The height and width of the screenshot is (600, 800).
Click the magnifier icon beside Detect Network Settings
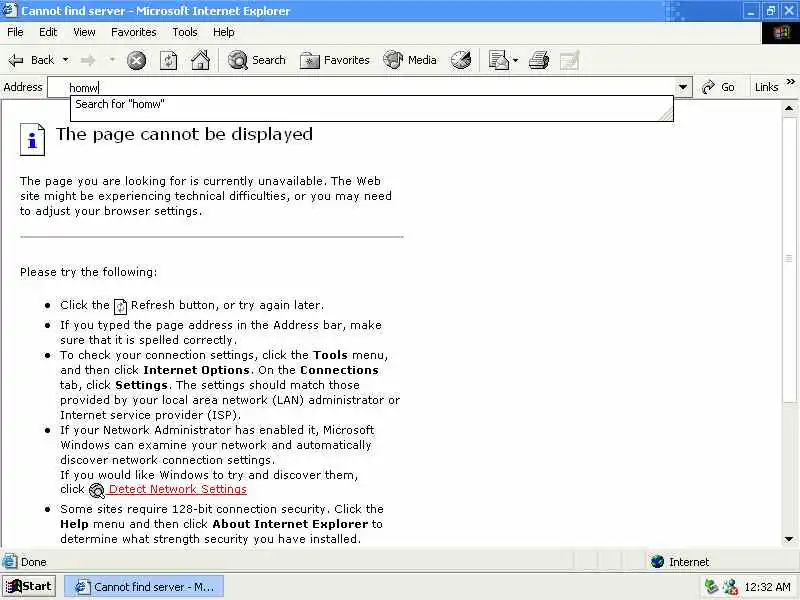coord(96,490)
